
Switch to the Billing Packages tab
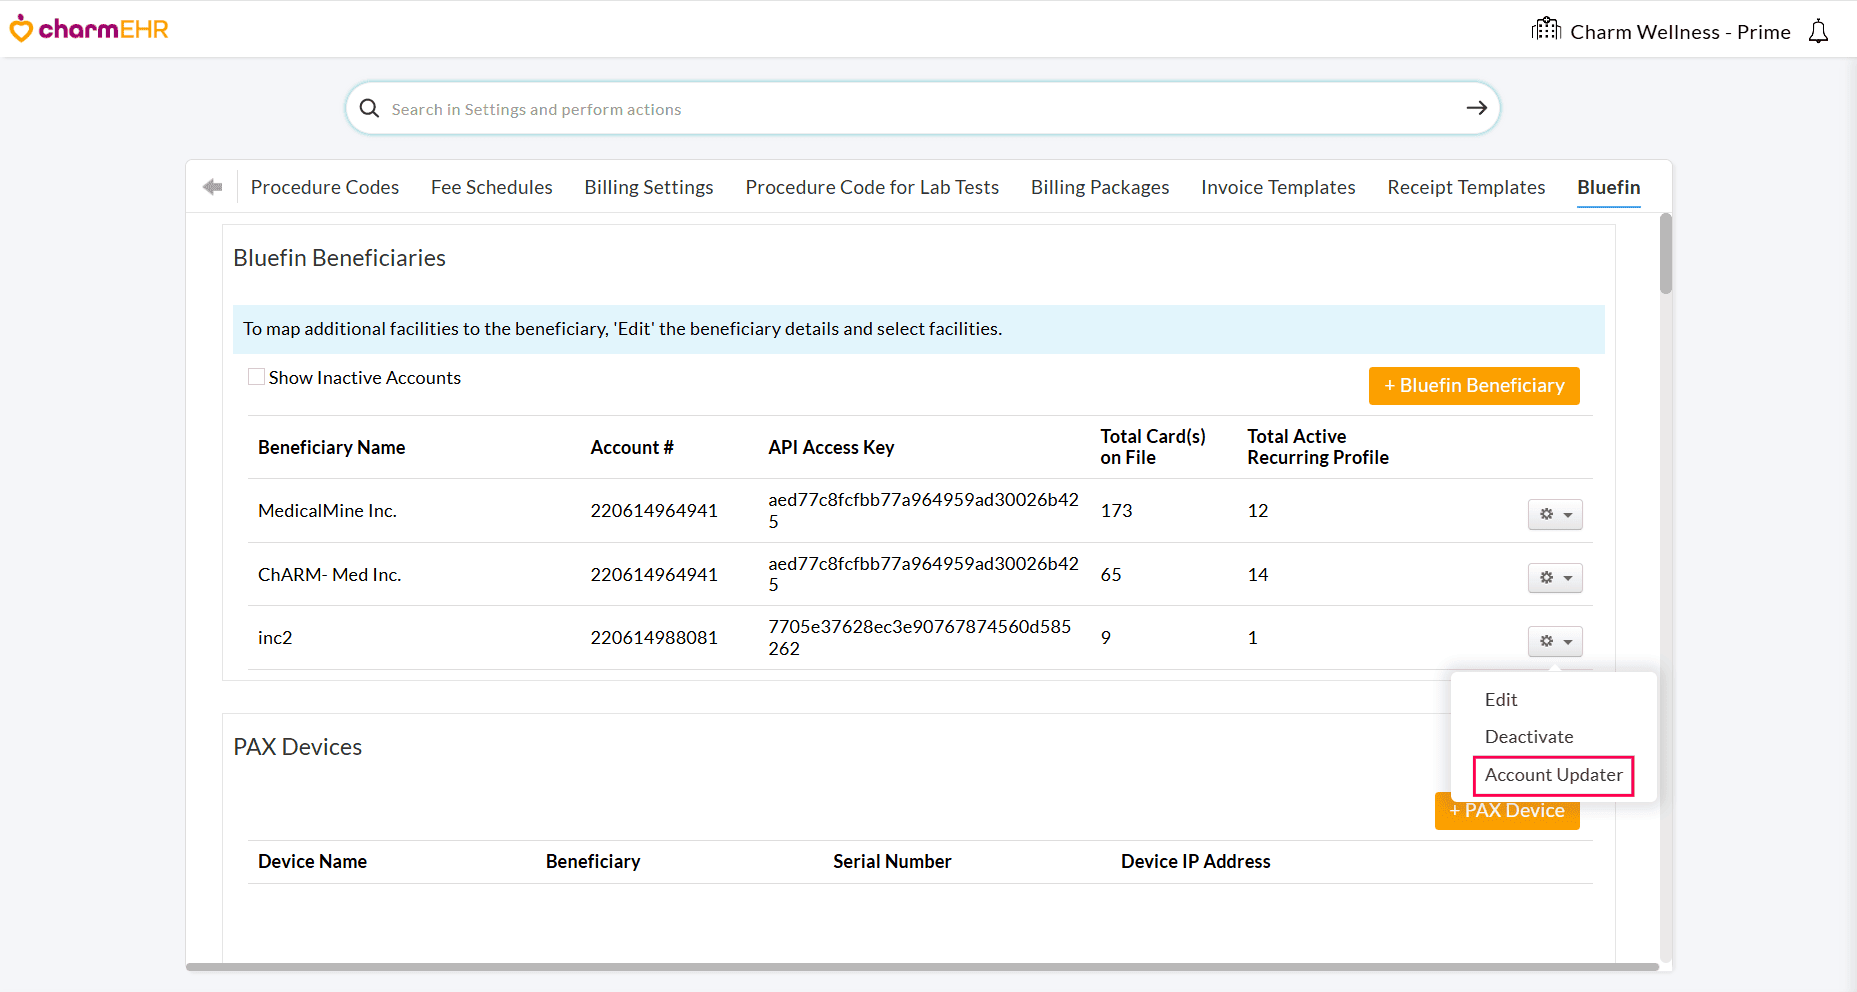pyautogui.click(x=1099, y=187)
